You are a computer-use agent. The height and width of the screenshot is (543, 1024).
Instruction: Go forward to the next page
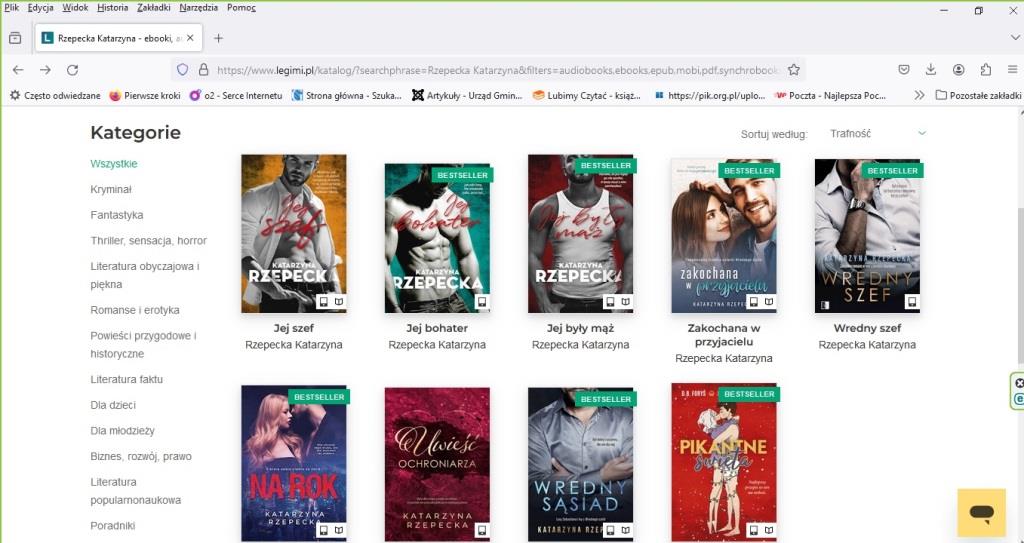(x=45, y=70)
